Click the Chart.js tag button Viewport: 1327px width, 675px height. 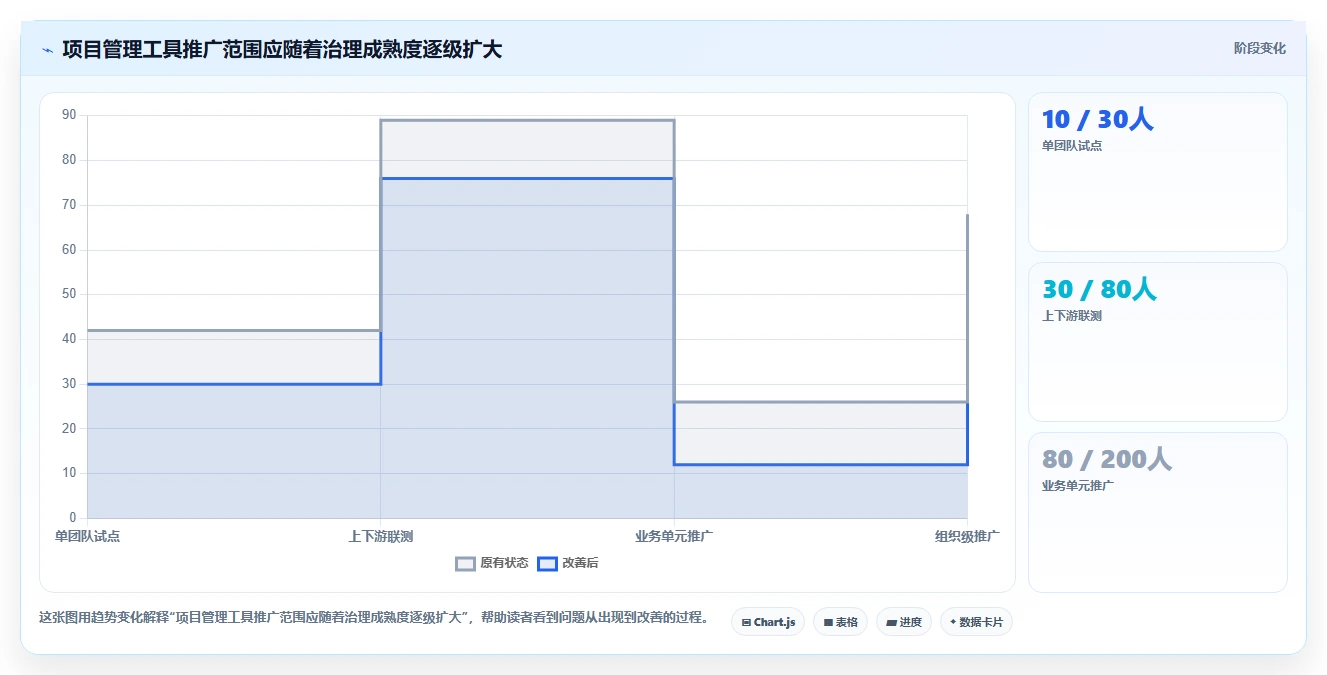click(x=768, y=622)
